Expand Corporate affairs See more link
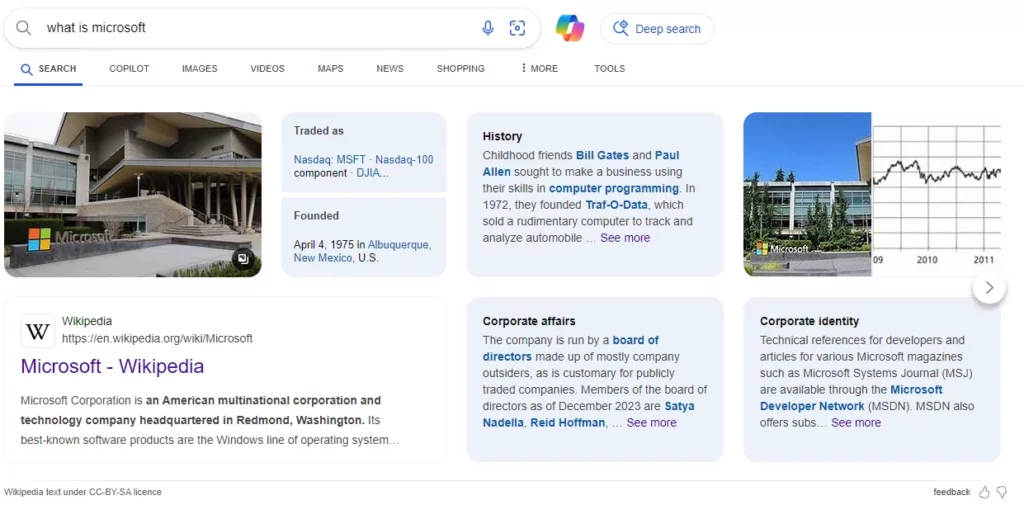 (x=651, y=423)
